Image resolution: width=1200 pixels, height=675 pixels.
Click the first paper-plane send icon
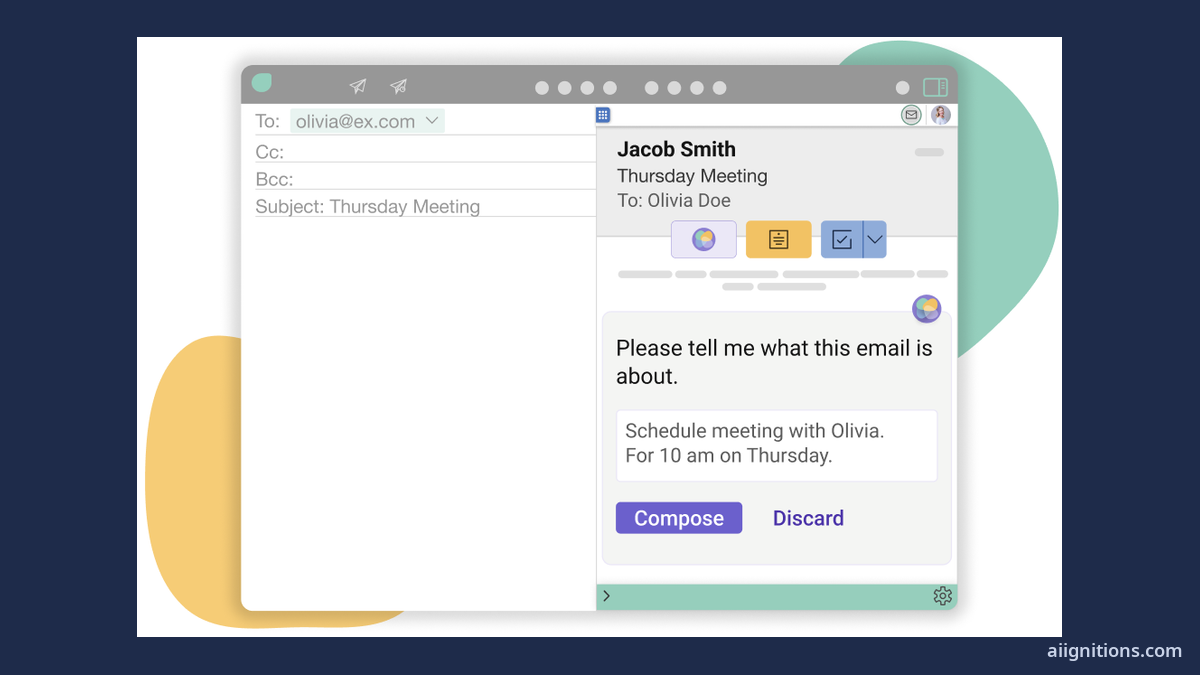click(x=358, y=86)
